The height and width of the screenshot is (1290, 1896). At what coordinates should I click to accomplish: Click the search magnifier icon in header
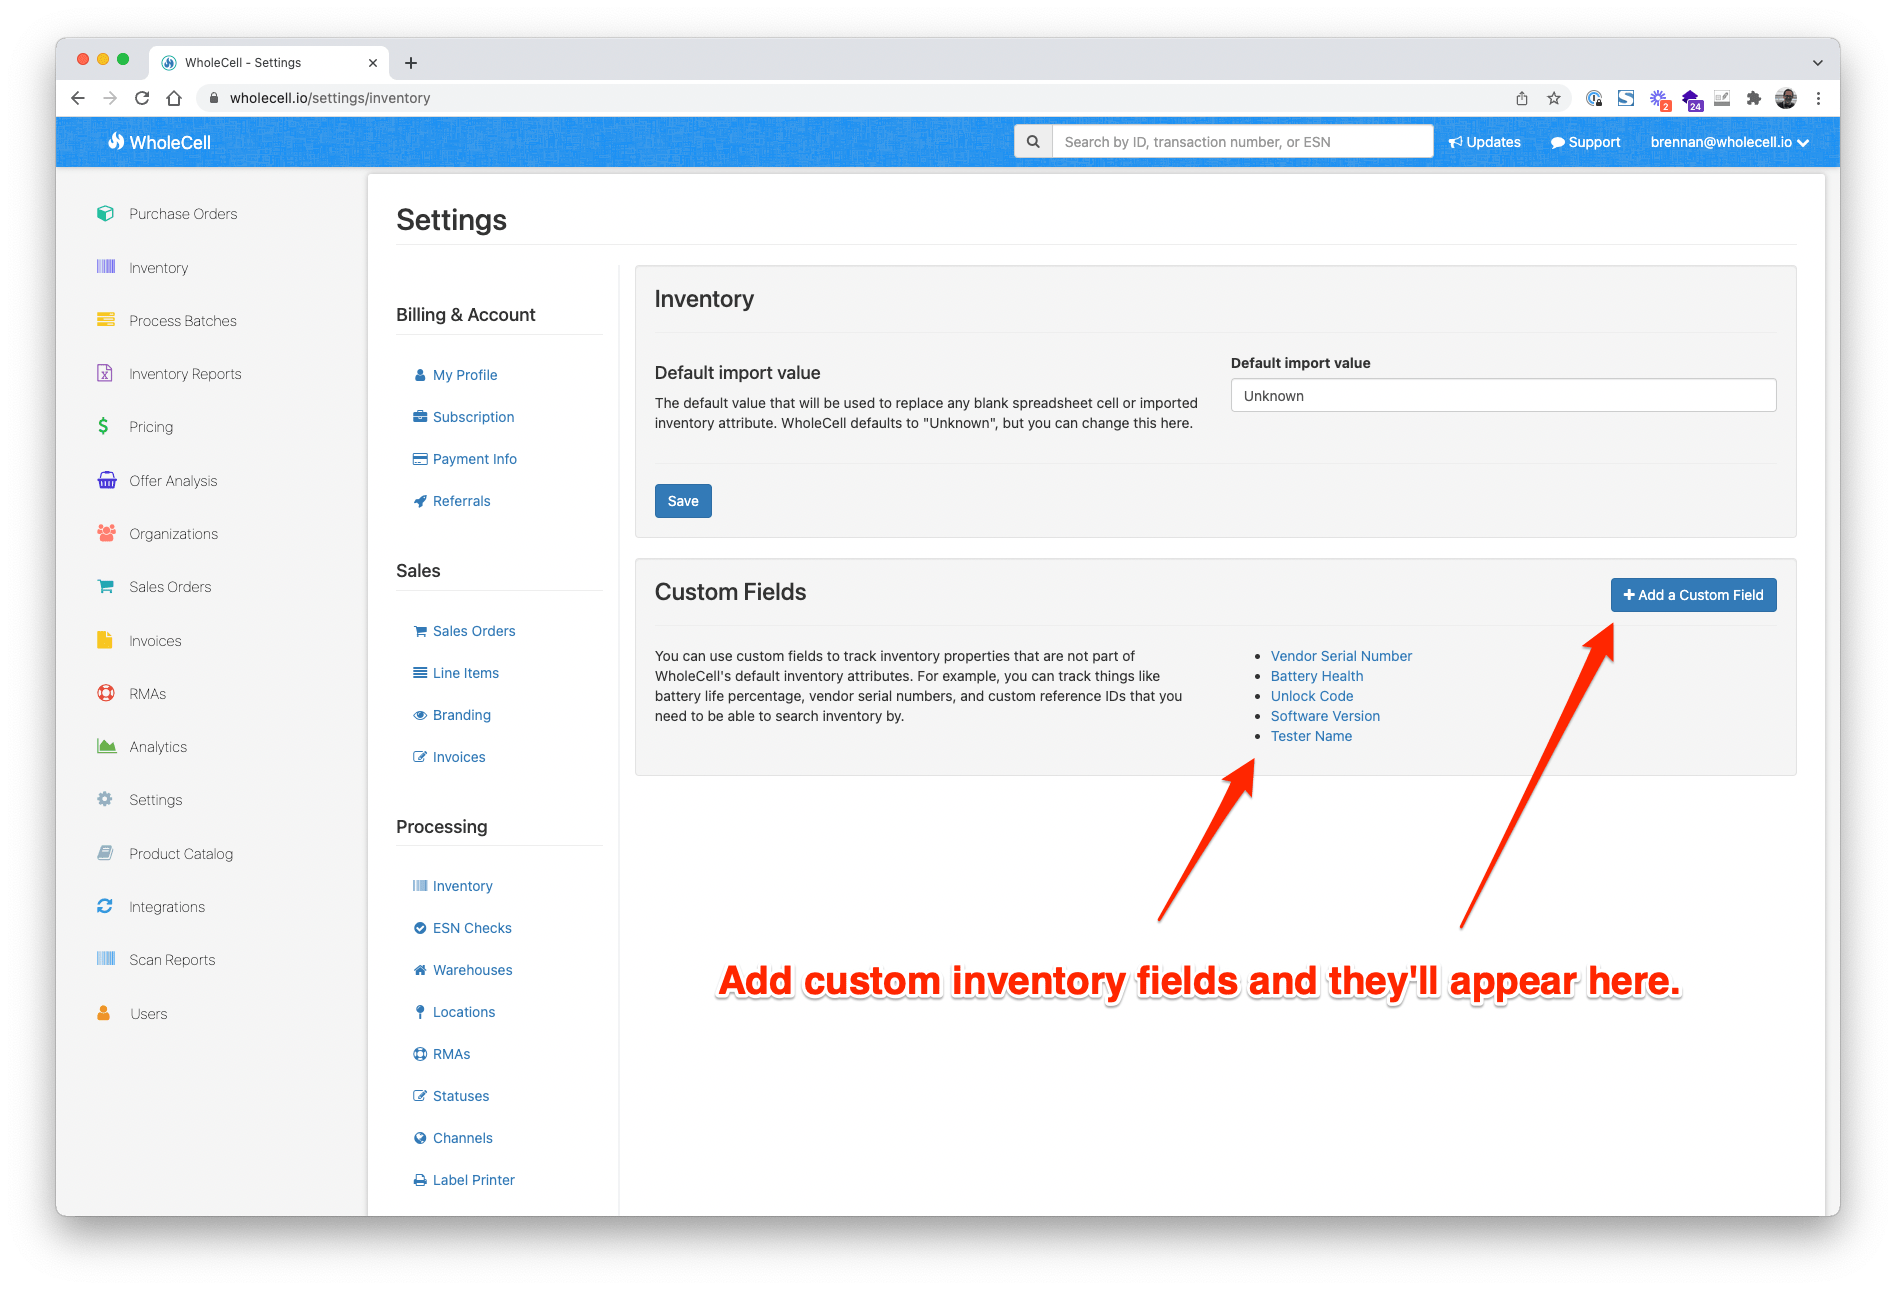click(1033, 142)
